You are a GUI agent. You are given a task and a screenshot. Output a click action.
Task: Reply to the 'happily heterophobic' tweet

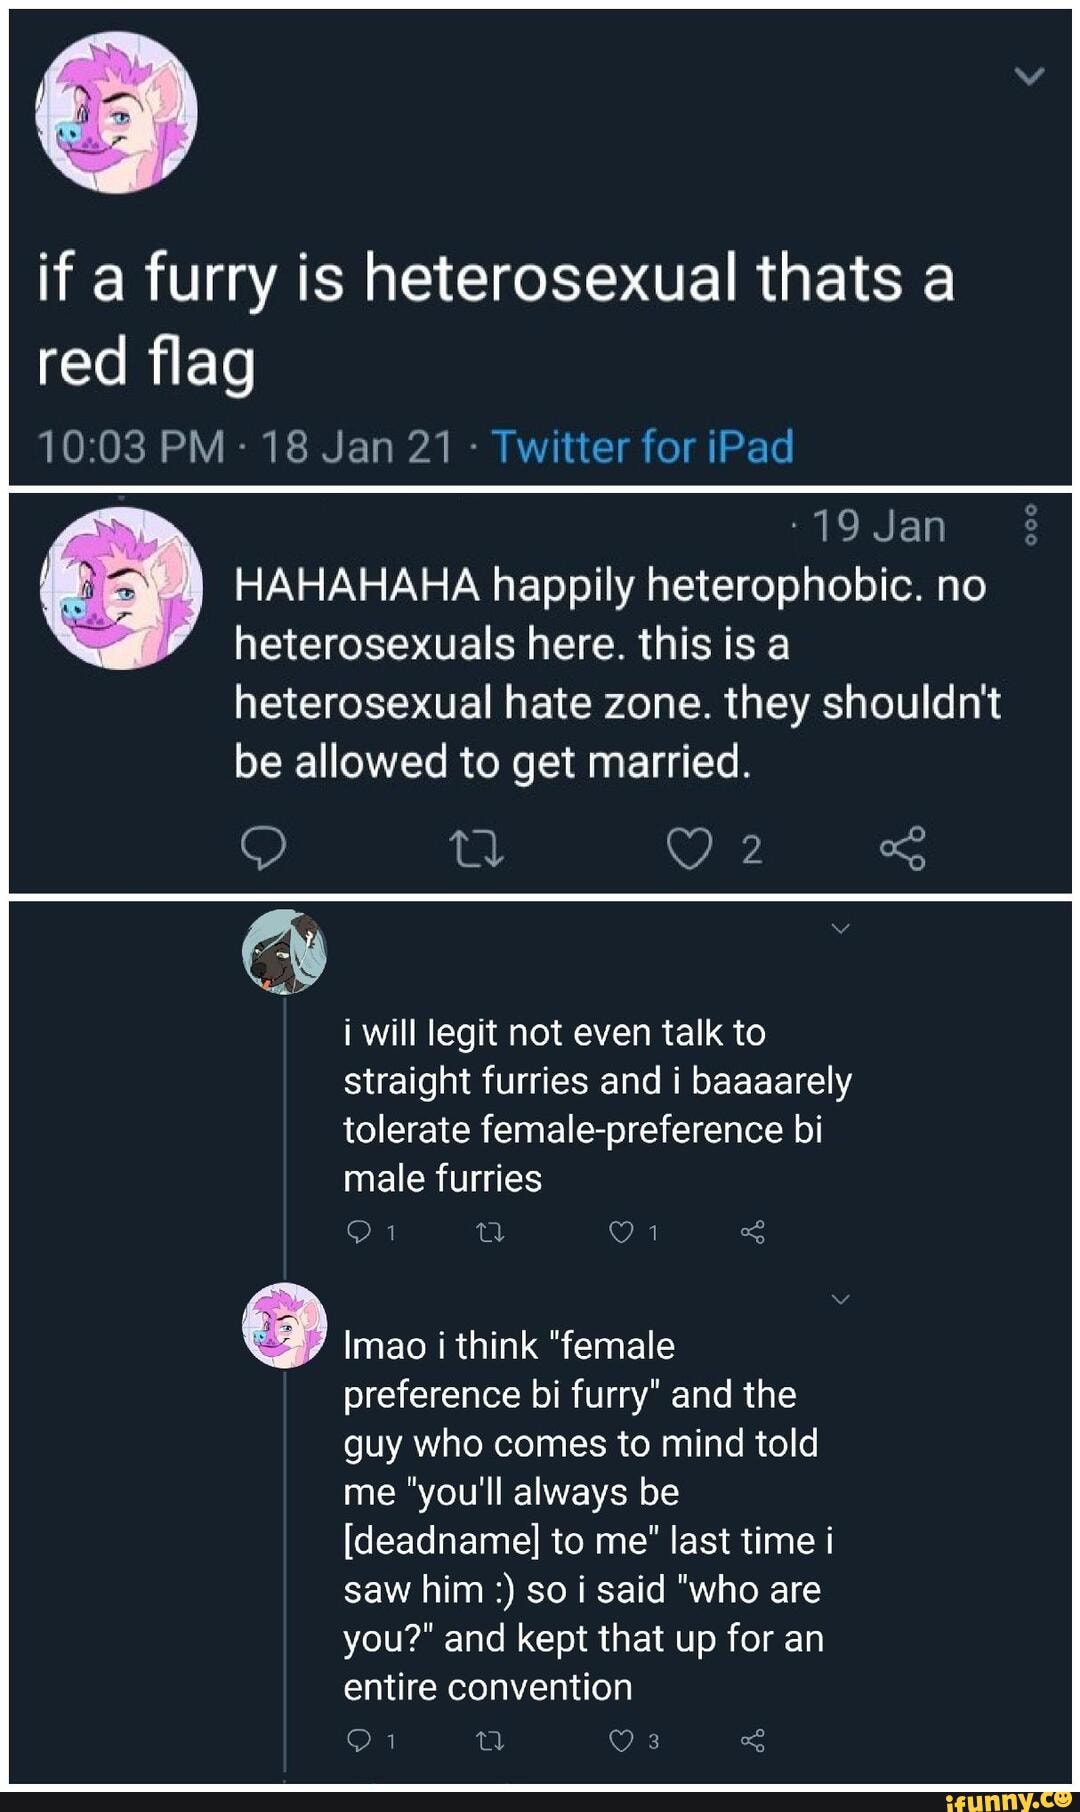pyautogui.click(x=264, y=849)
